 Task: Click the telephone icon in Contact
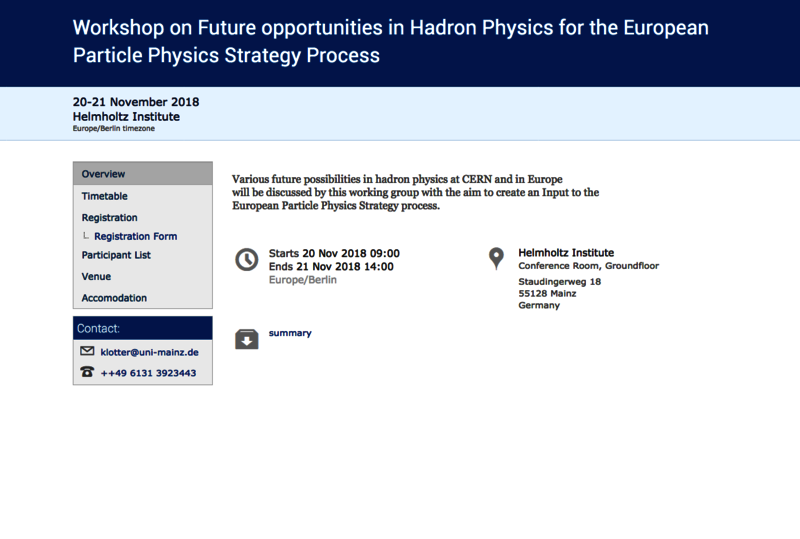point(87,372)
